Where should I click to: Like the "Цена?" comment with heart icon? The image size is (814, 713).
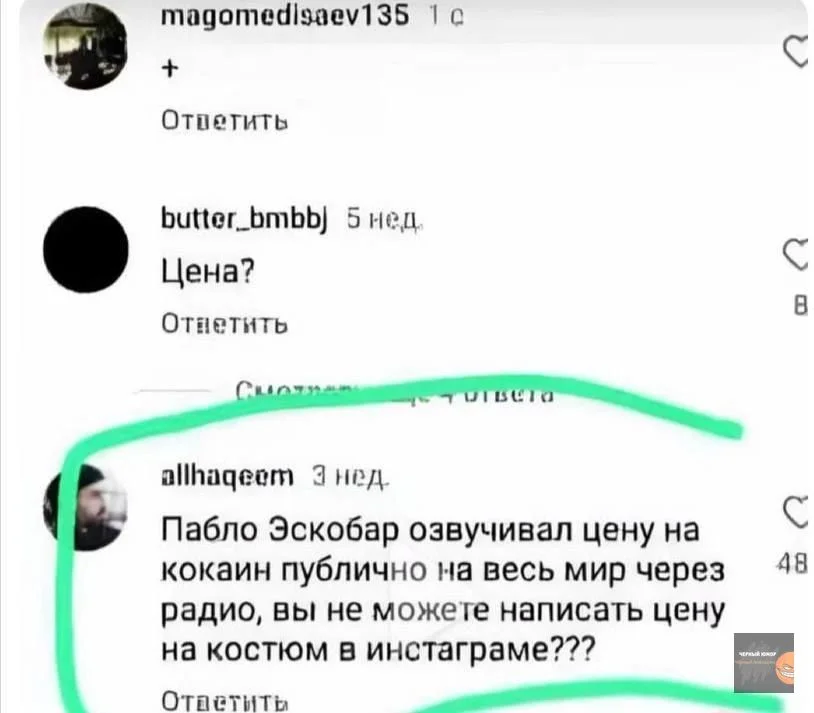coord(797,254)
